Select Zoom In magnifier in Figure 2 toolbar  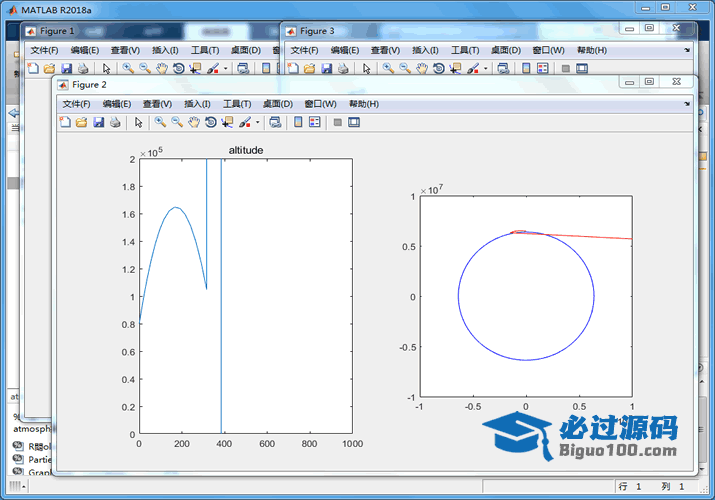click(x=160, y=122)
